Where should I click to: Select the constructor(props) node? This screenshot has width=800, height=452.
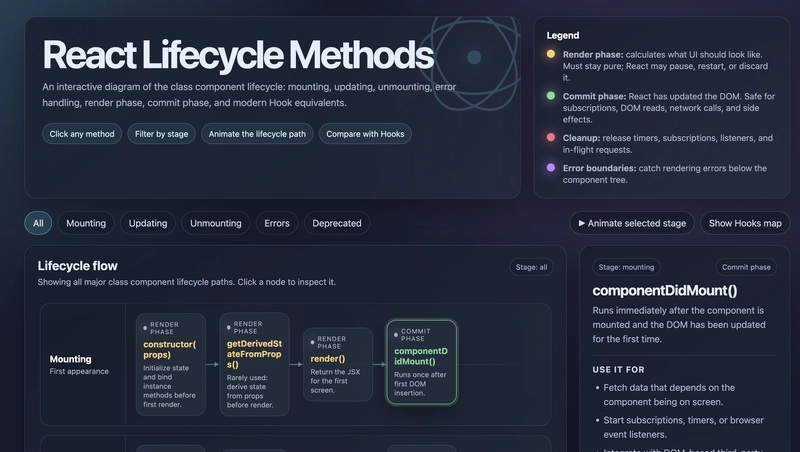[x=171, y=364]
